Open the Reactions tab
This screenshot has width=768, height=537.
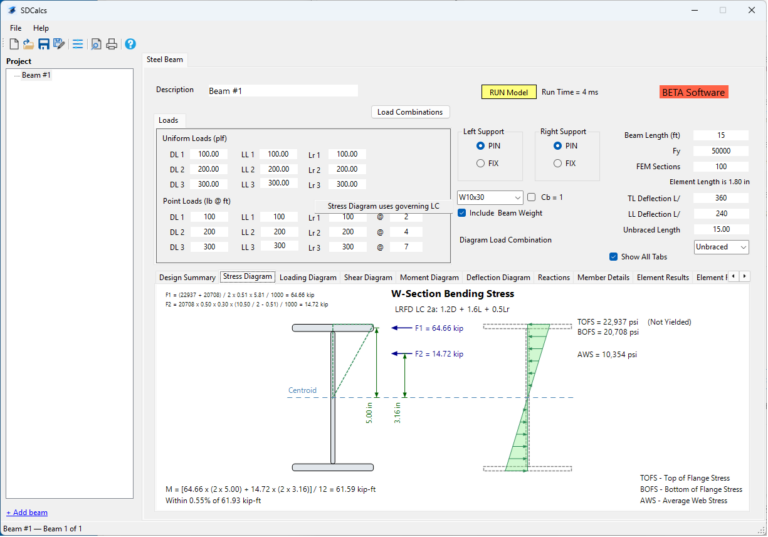(x=553, y=277)
